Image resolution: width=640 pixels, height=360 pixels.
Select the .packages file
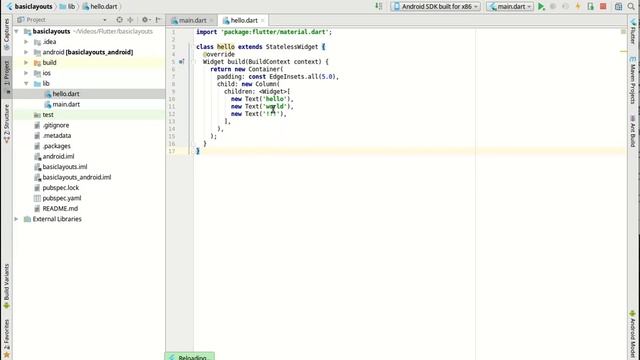point(56,146)
